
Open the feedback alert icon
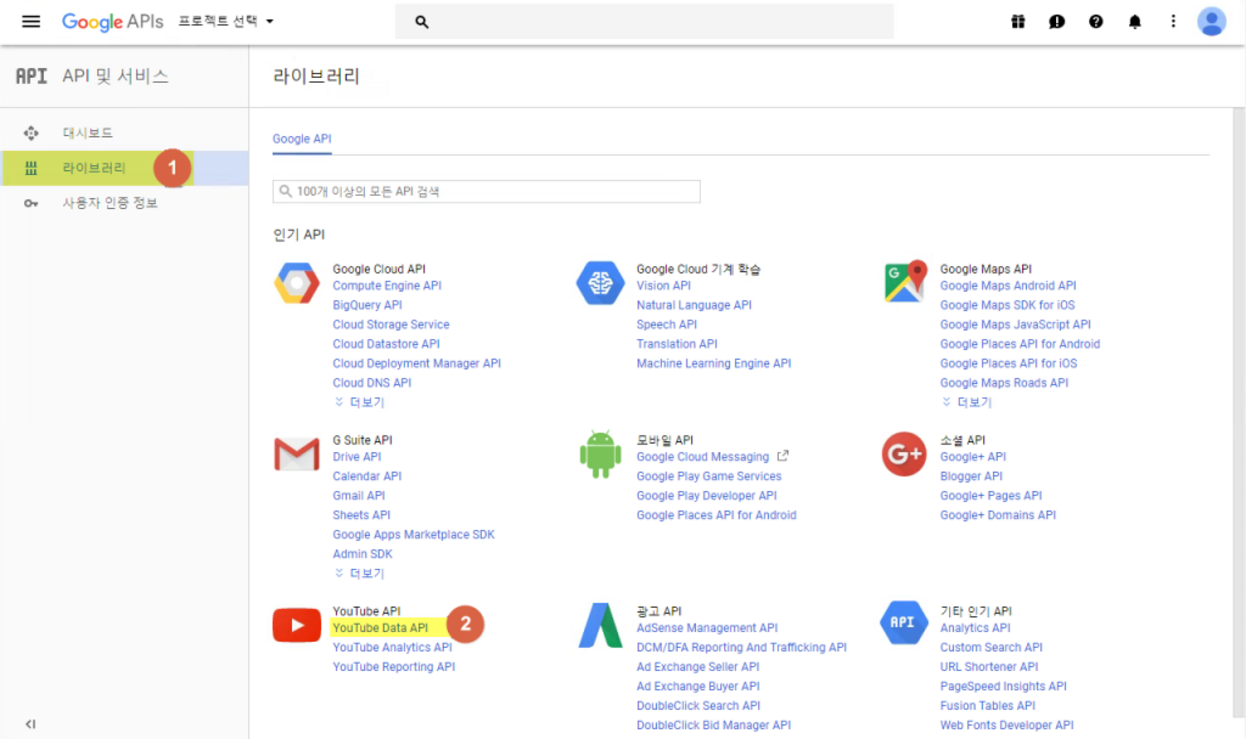1057,22
